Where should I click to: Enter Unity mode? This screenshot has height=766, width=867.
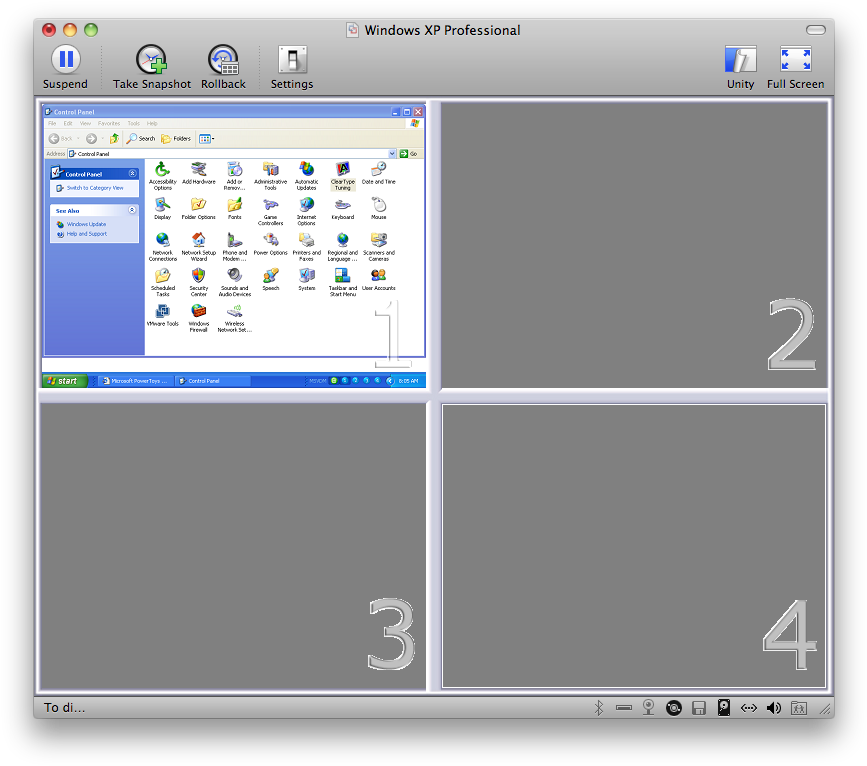point(740,58)
